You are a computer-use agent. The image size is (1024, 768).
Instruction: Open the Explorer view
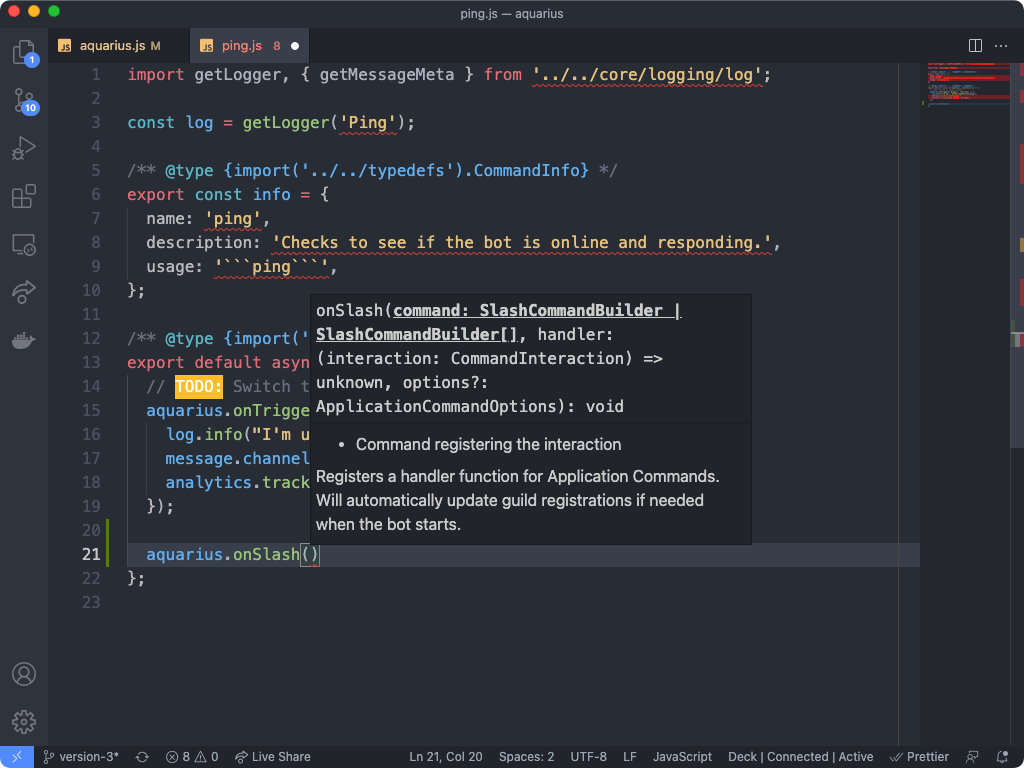click(24, 50)
